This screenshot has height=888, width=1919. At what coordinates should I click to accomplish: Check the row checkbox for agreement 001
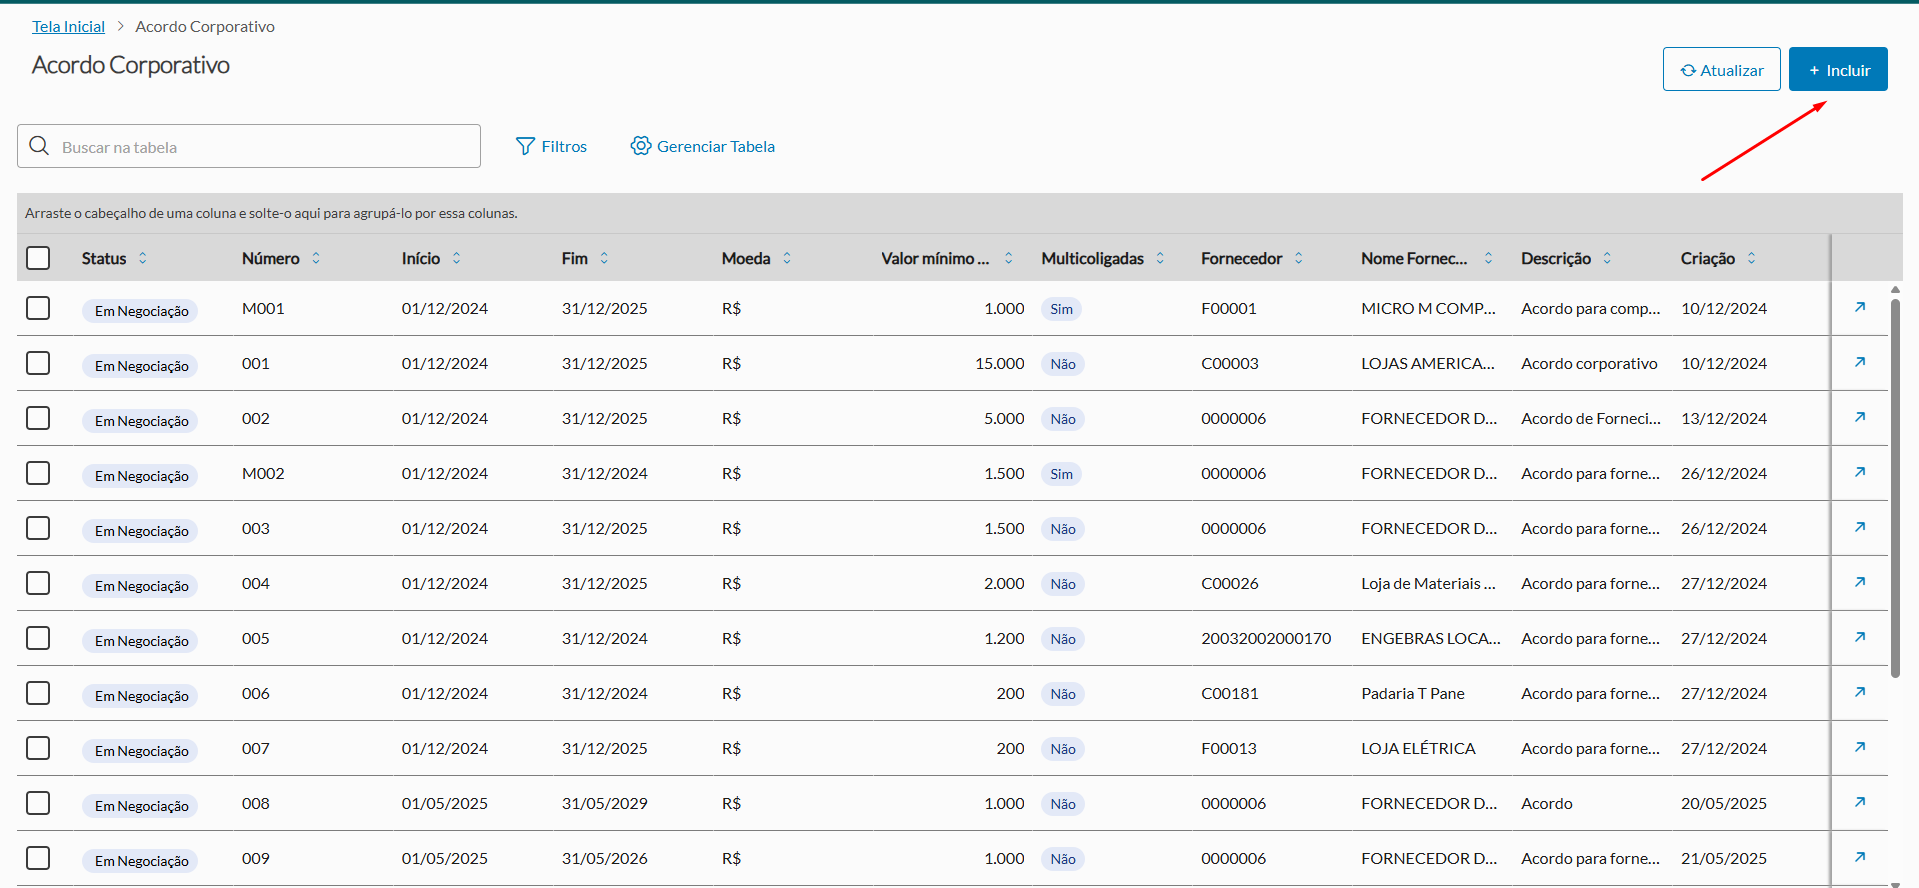[38, 363]
